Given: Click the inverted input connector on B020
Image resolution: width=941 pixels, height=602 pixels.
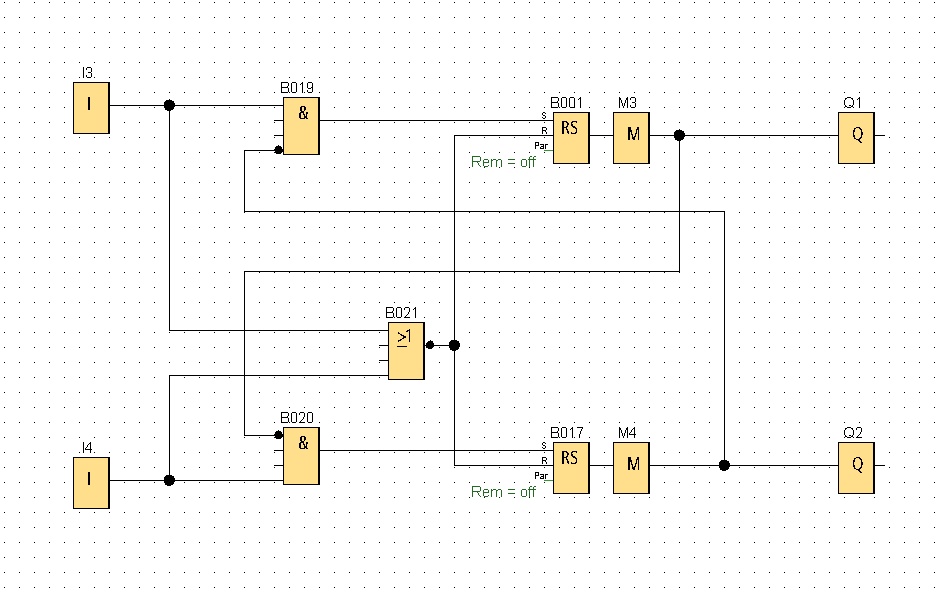Looking at the screenshot, I should pos(278,435).
